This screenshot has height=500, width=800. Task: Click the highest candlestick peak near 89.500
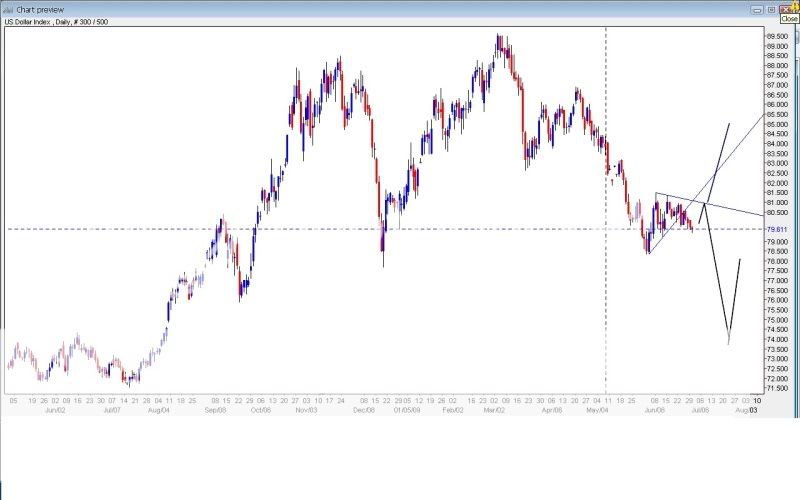pyautogui.click(x=498, y=36)
